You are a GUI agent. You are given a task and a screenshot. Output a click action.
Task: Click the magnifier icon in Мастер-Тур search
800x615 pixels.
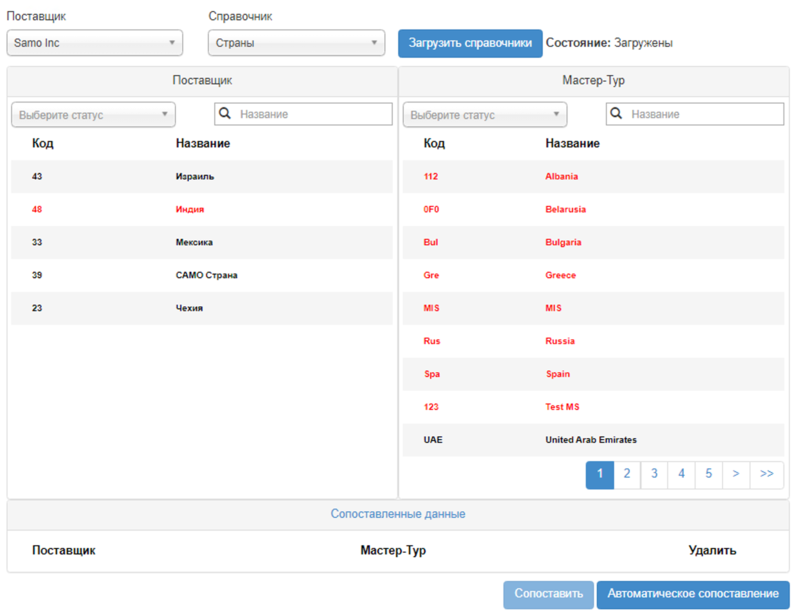(616, 114)
